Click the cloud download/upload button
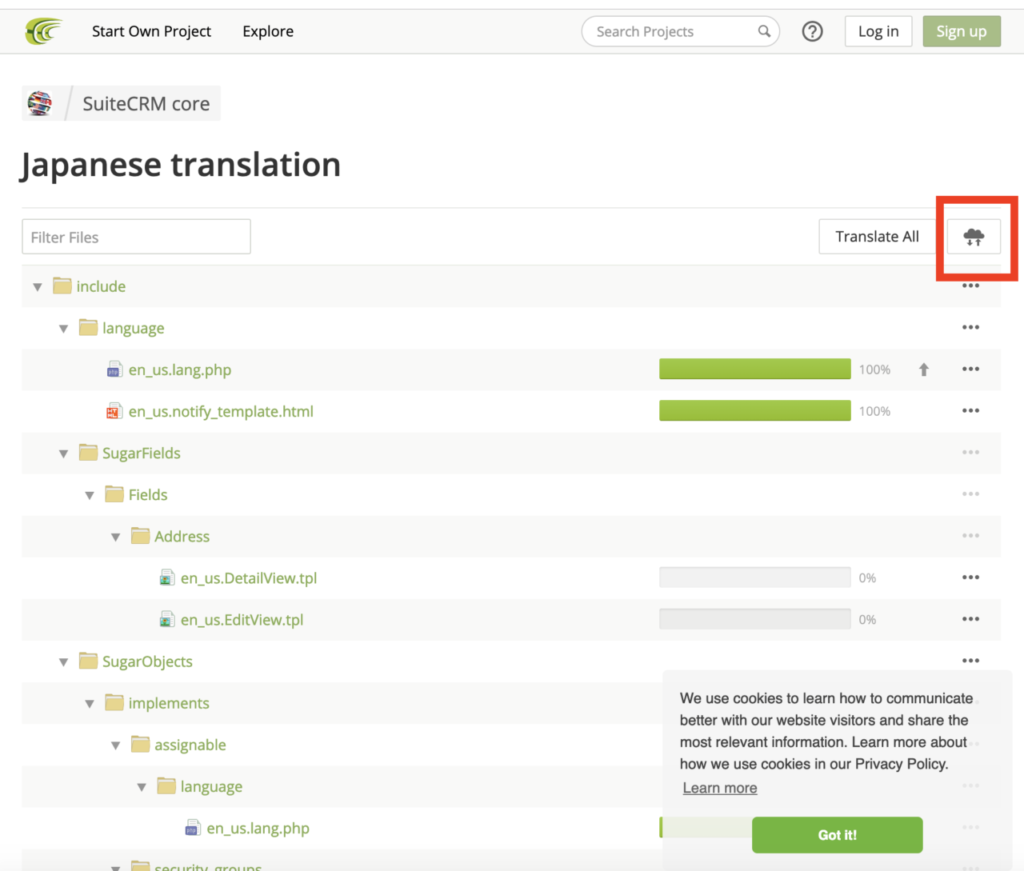The height and width of the screenshot is (871, 1024). pyautogui.click(x=973, y=236)
